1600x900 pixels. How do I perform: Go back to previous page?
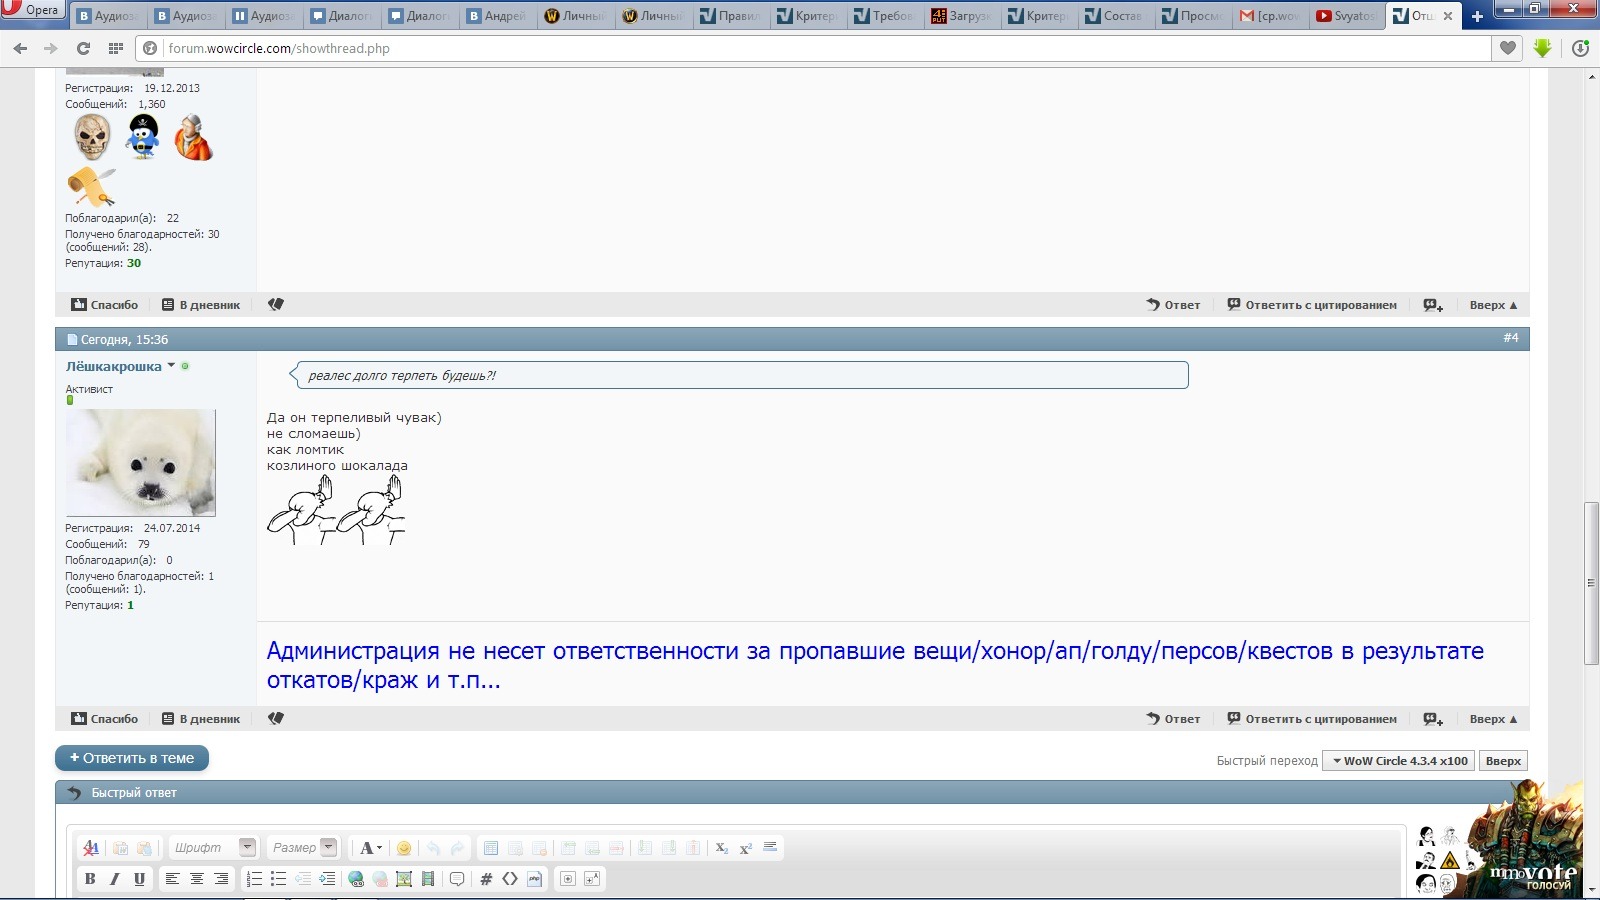point(20,48)
